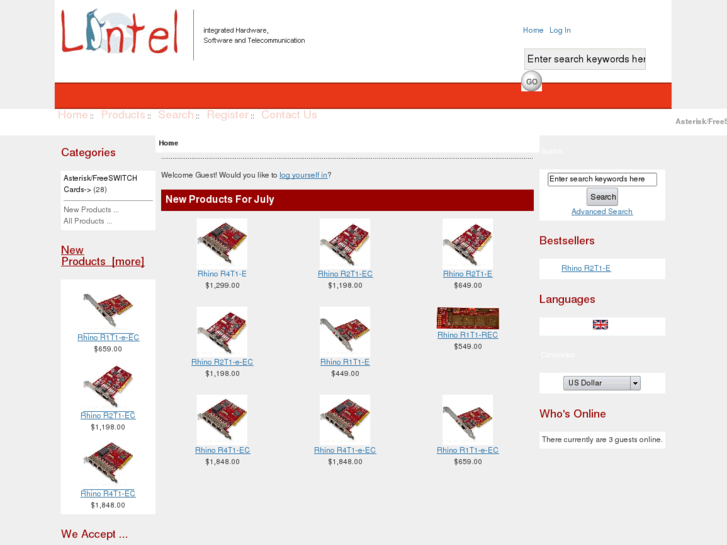Click the Lintel penguin logo
Viewport: 727px width, 545px height.
point(119,32)
